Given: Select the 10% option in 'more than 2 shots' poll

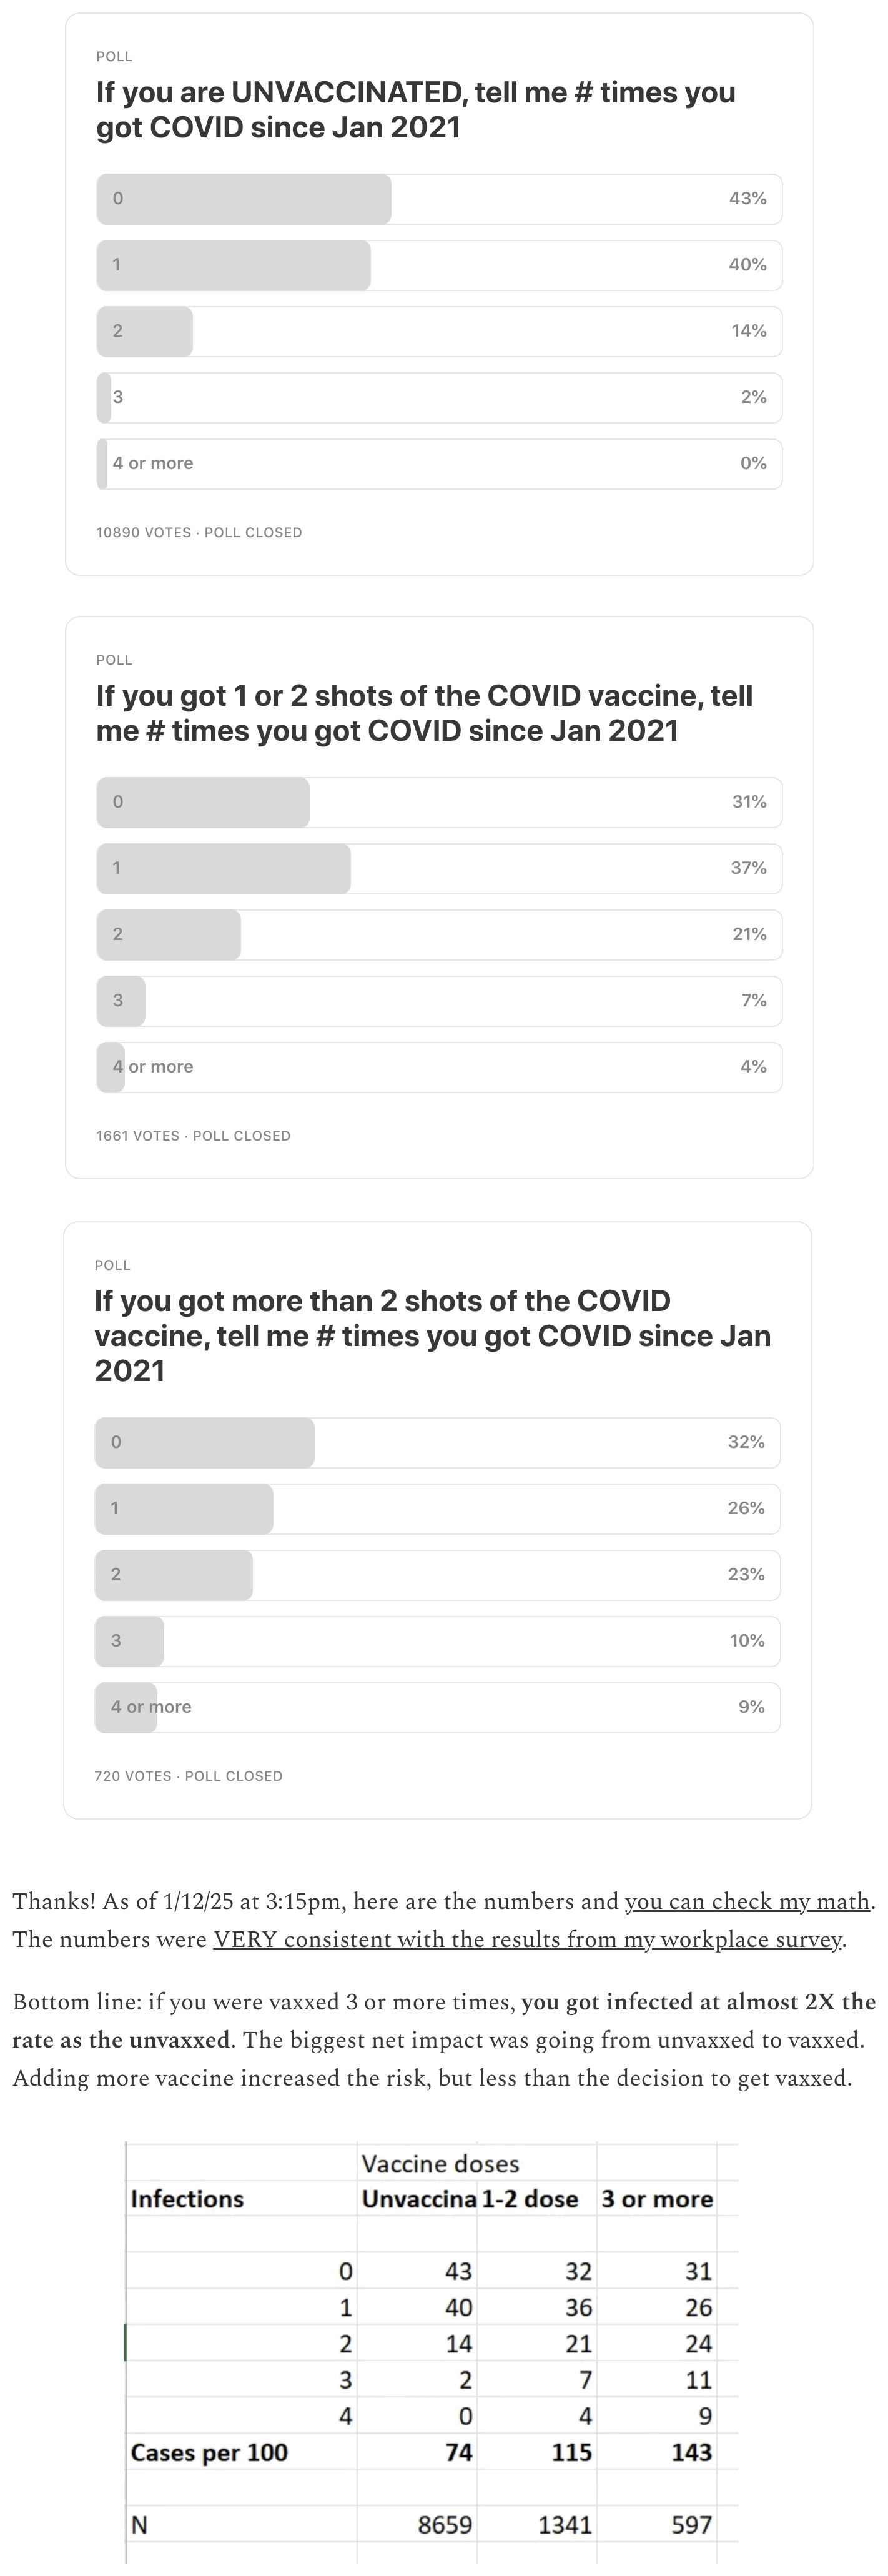Looking at the screenshot, I should (x=437, y=1640).
